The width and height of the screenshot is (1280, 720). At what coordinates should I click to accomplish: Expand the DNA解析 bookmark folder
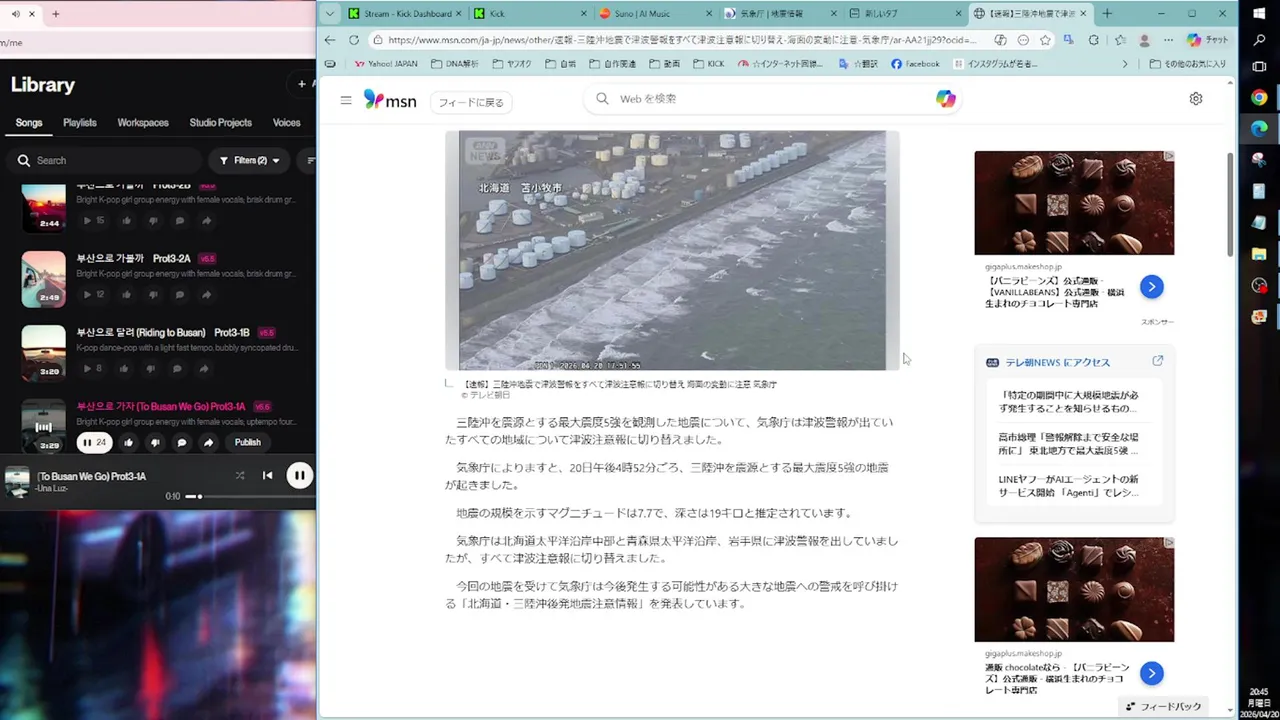[x=455, y=64]
